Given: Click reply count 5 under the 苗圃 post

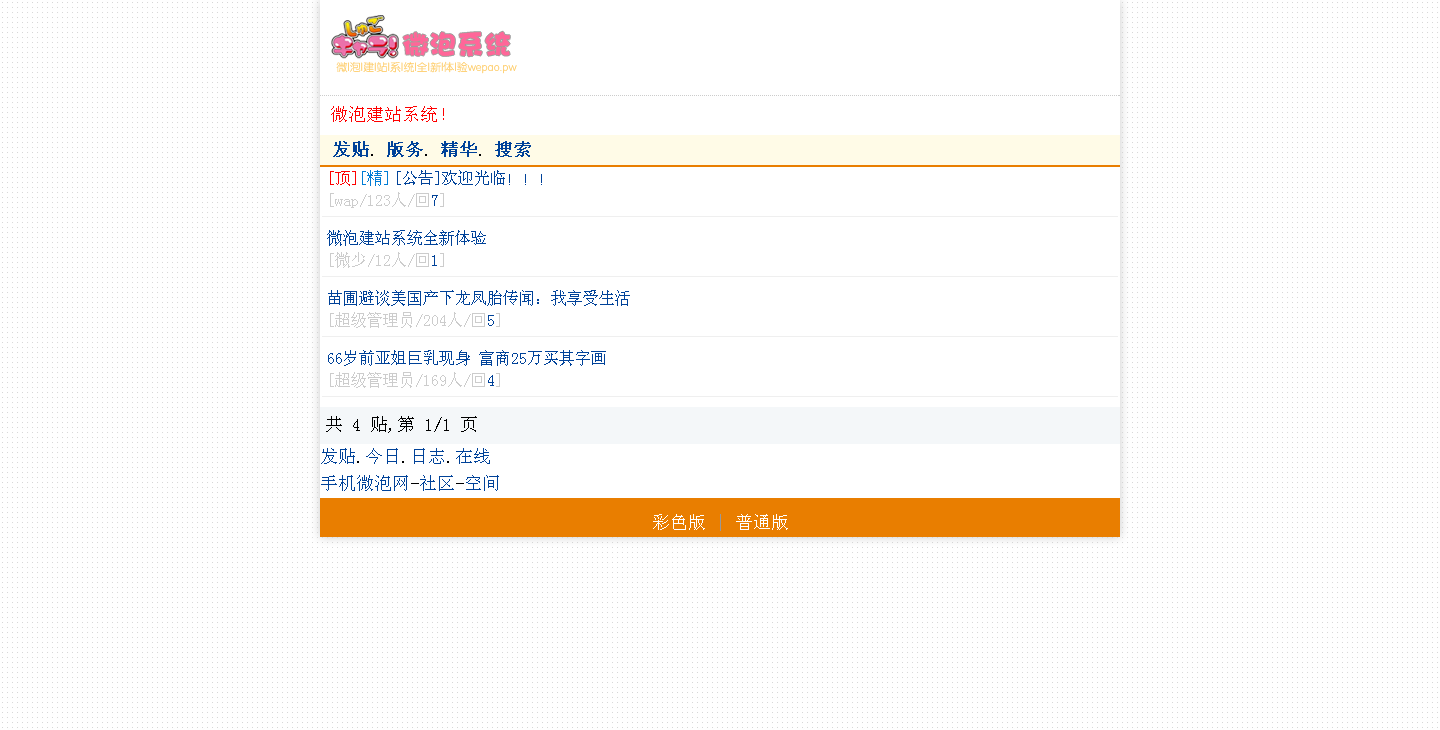Looking at the screenshot, I should coord(491,321).
